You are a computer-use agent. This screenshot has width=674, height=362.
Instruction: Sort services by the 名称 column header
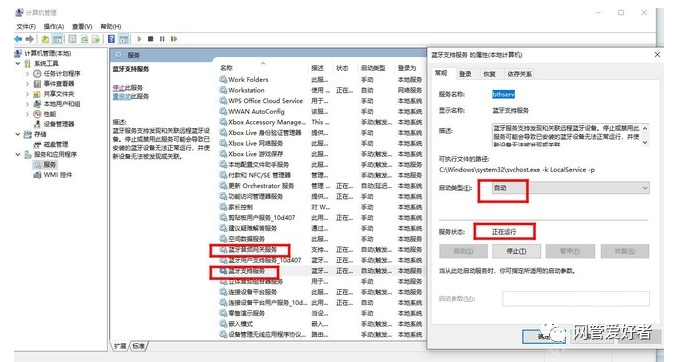pyautogui.click(x=262, y=67)
